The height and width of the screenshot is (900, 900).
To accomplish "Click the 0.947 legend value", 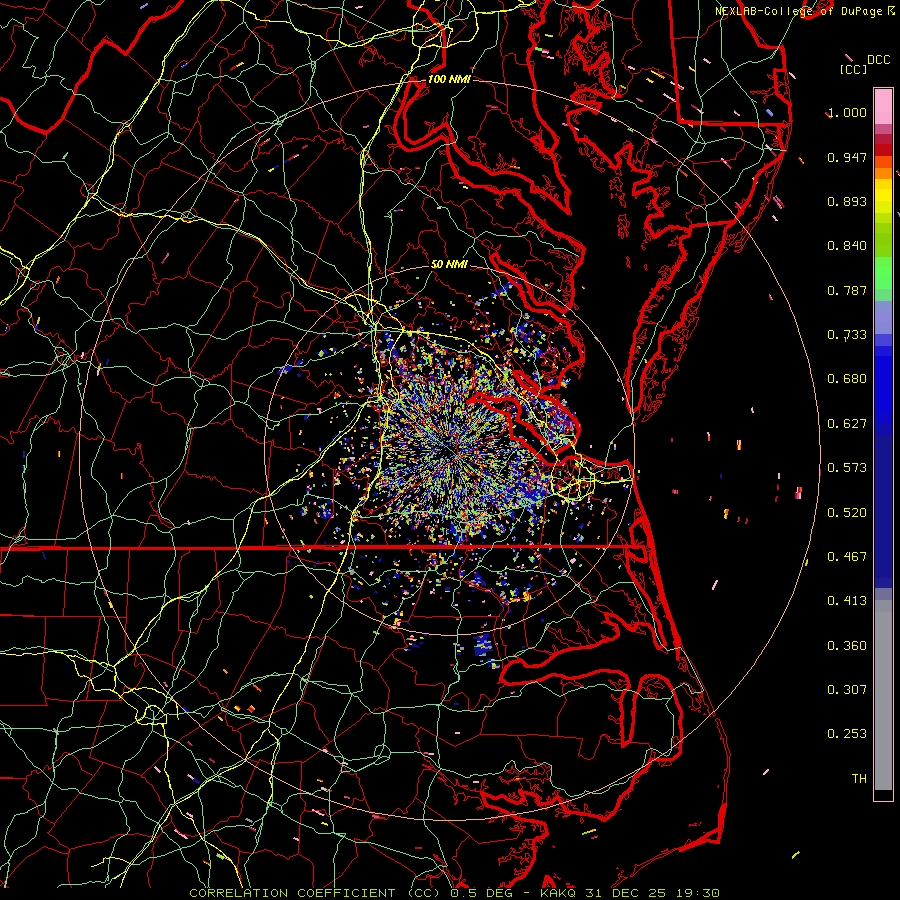I will (847, 157).
